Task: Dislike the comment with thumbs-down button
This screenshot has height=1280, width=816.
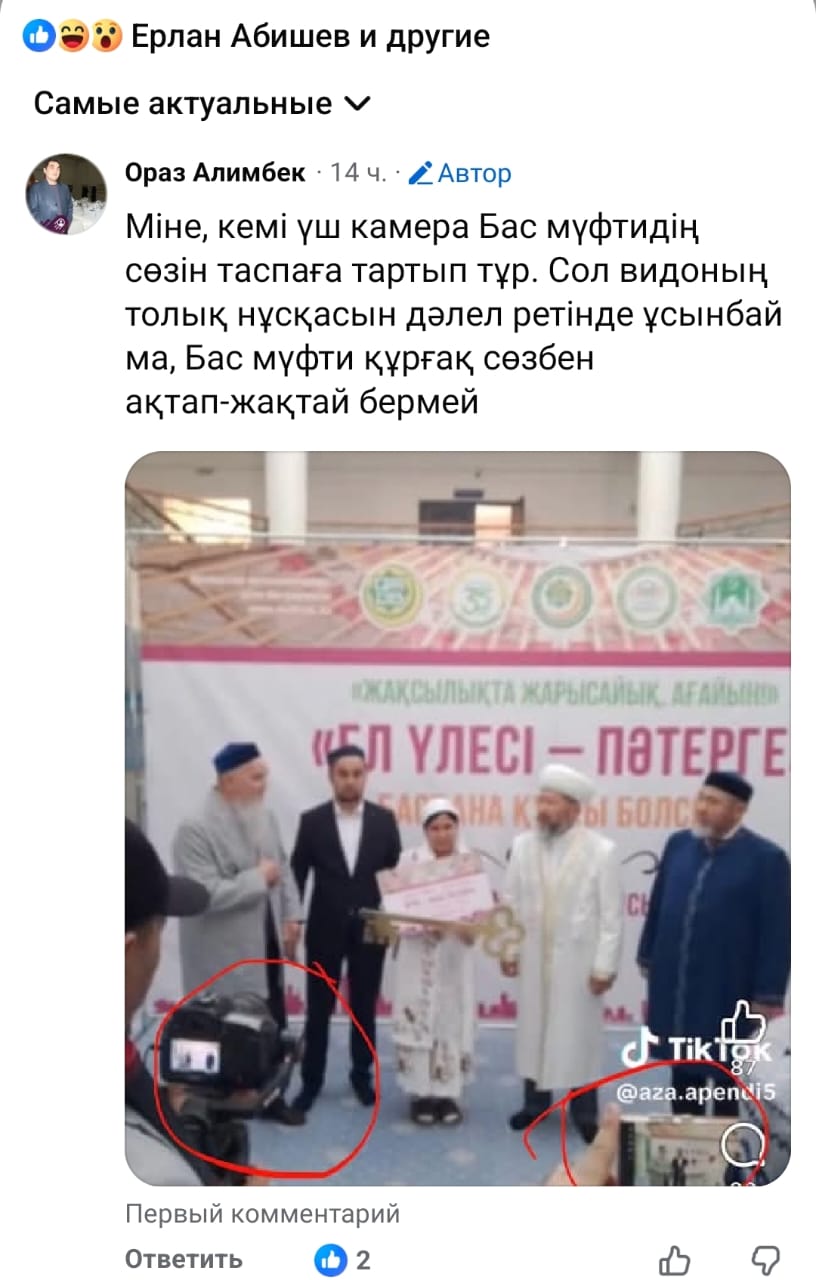Action: tap(766, 1260)
